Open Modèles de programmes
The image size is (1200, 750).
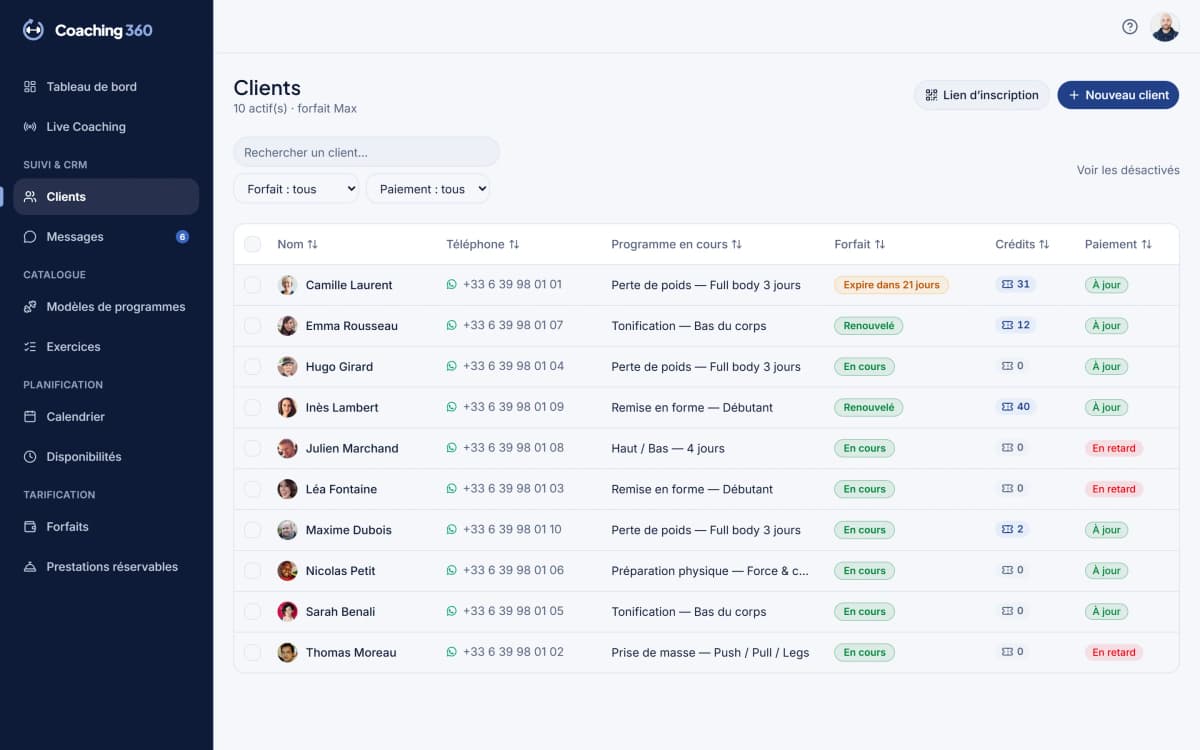(106, 307)
